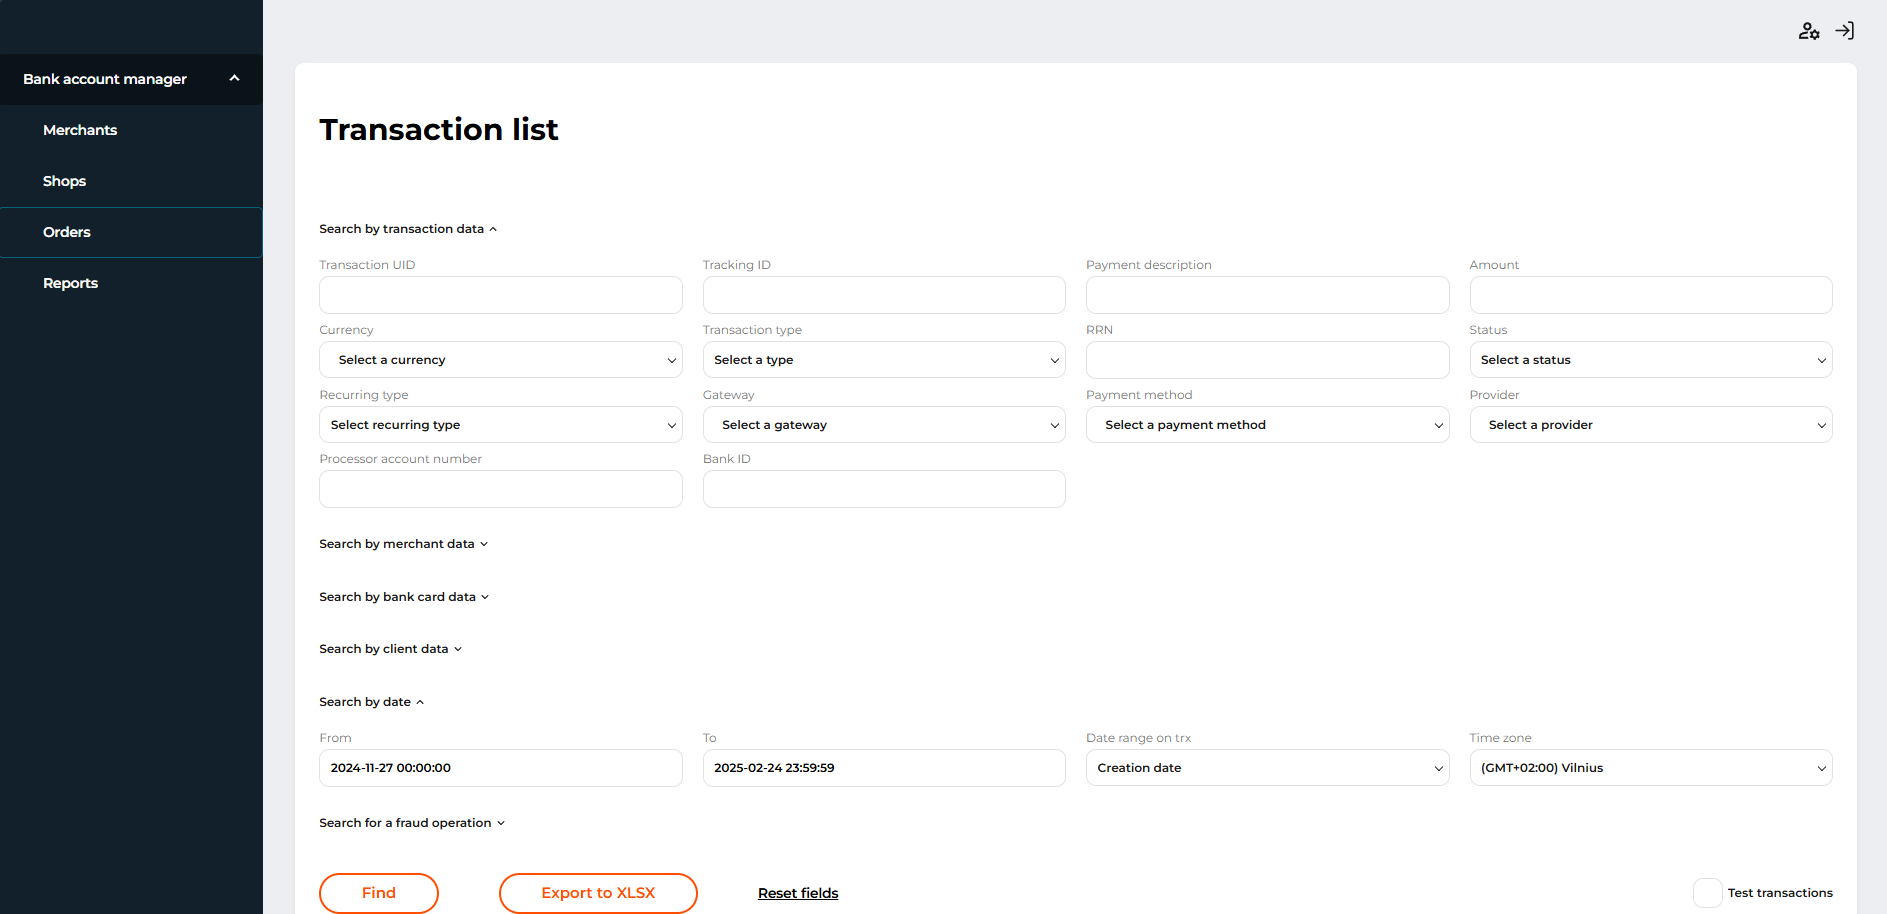Expand Search by bank card data
The height and width of the screenshot is (914, 1887).
click(404, 597)
